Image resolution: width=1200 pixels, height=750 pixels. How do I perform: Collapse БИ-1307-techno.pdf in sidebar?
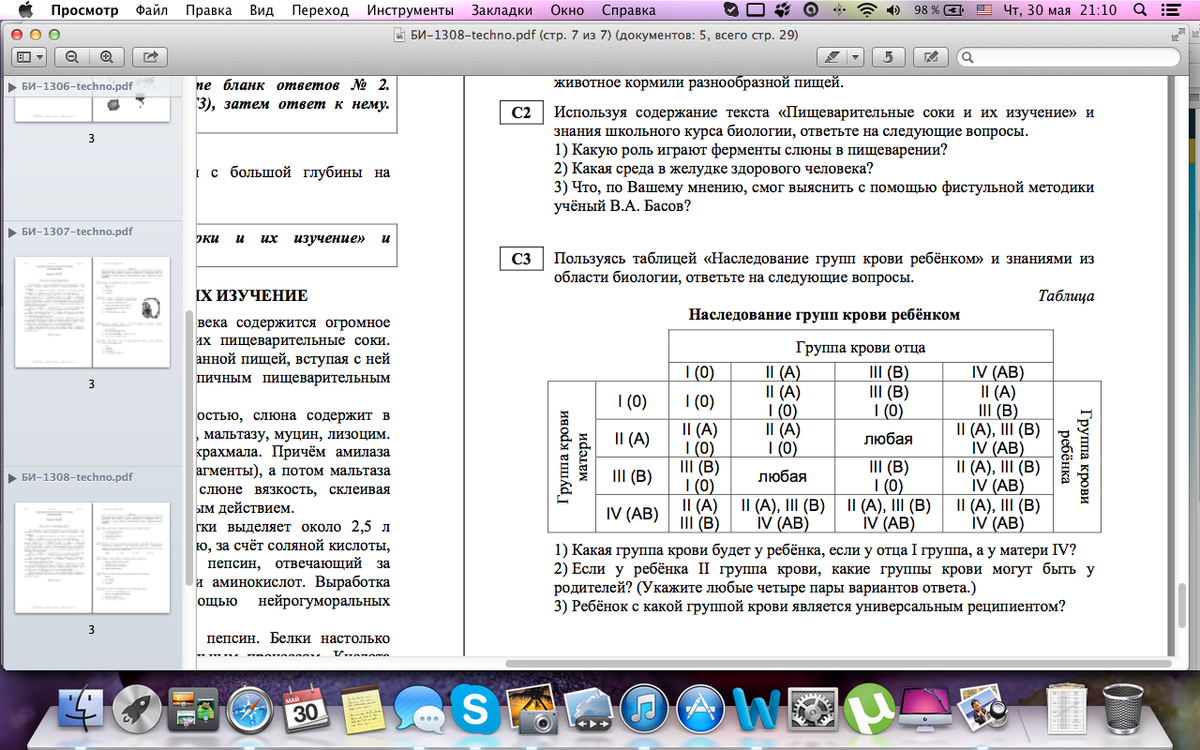point(13,231)
